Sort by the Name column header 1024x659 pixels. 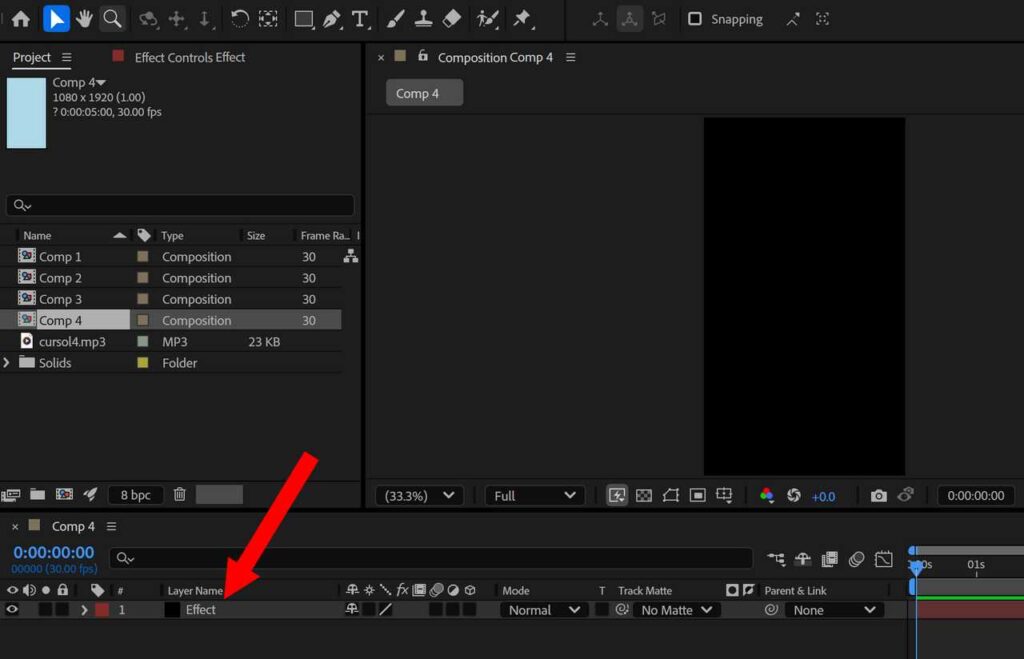click(x=37, y=236)
